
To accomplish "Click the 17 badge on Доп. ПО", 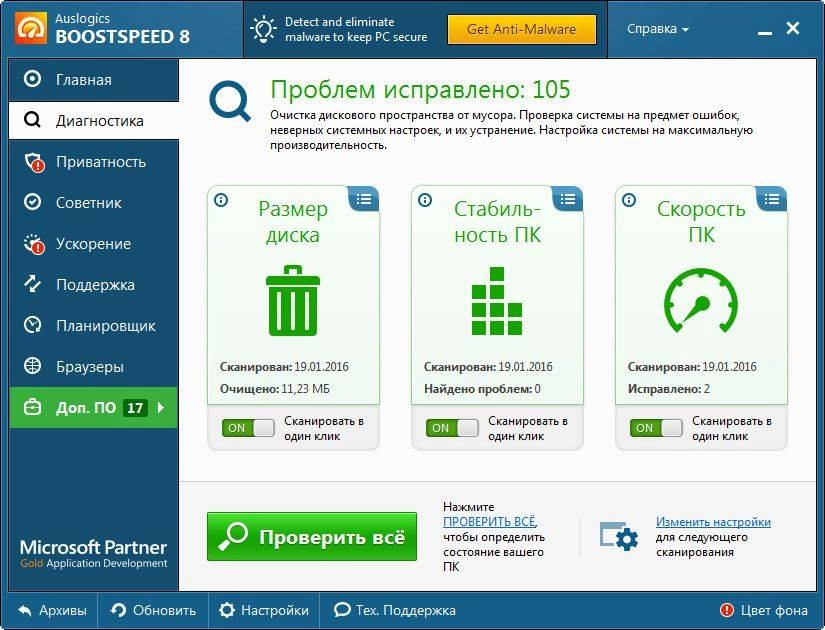I will tap(135, 408).
